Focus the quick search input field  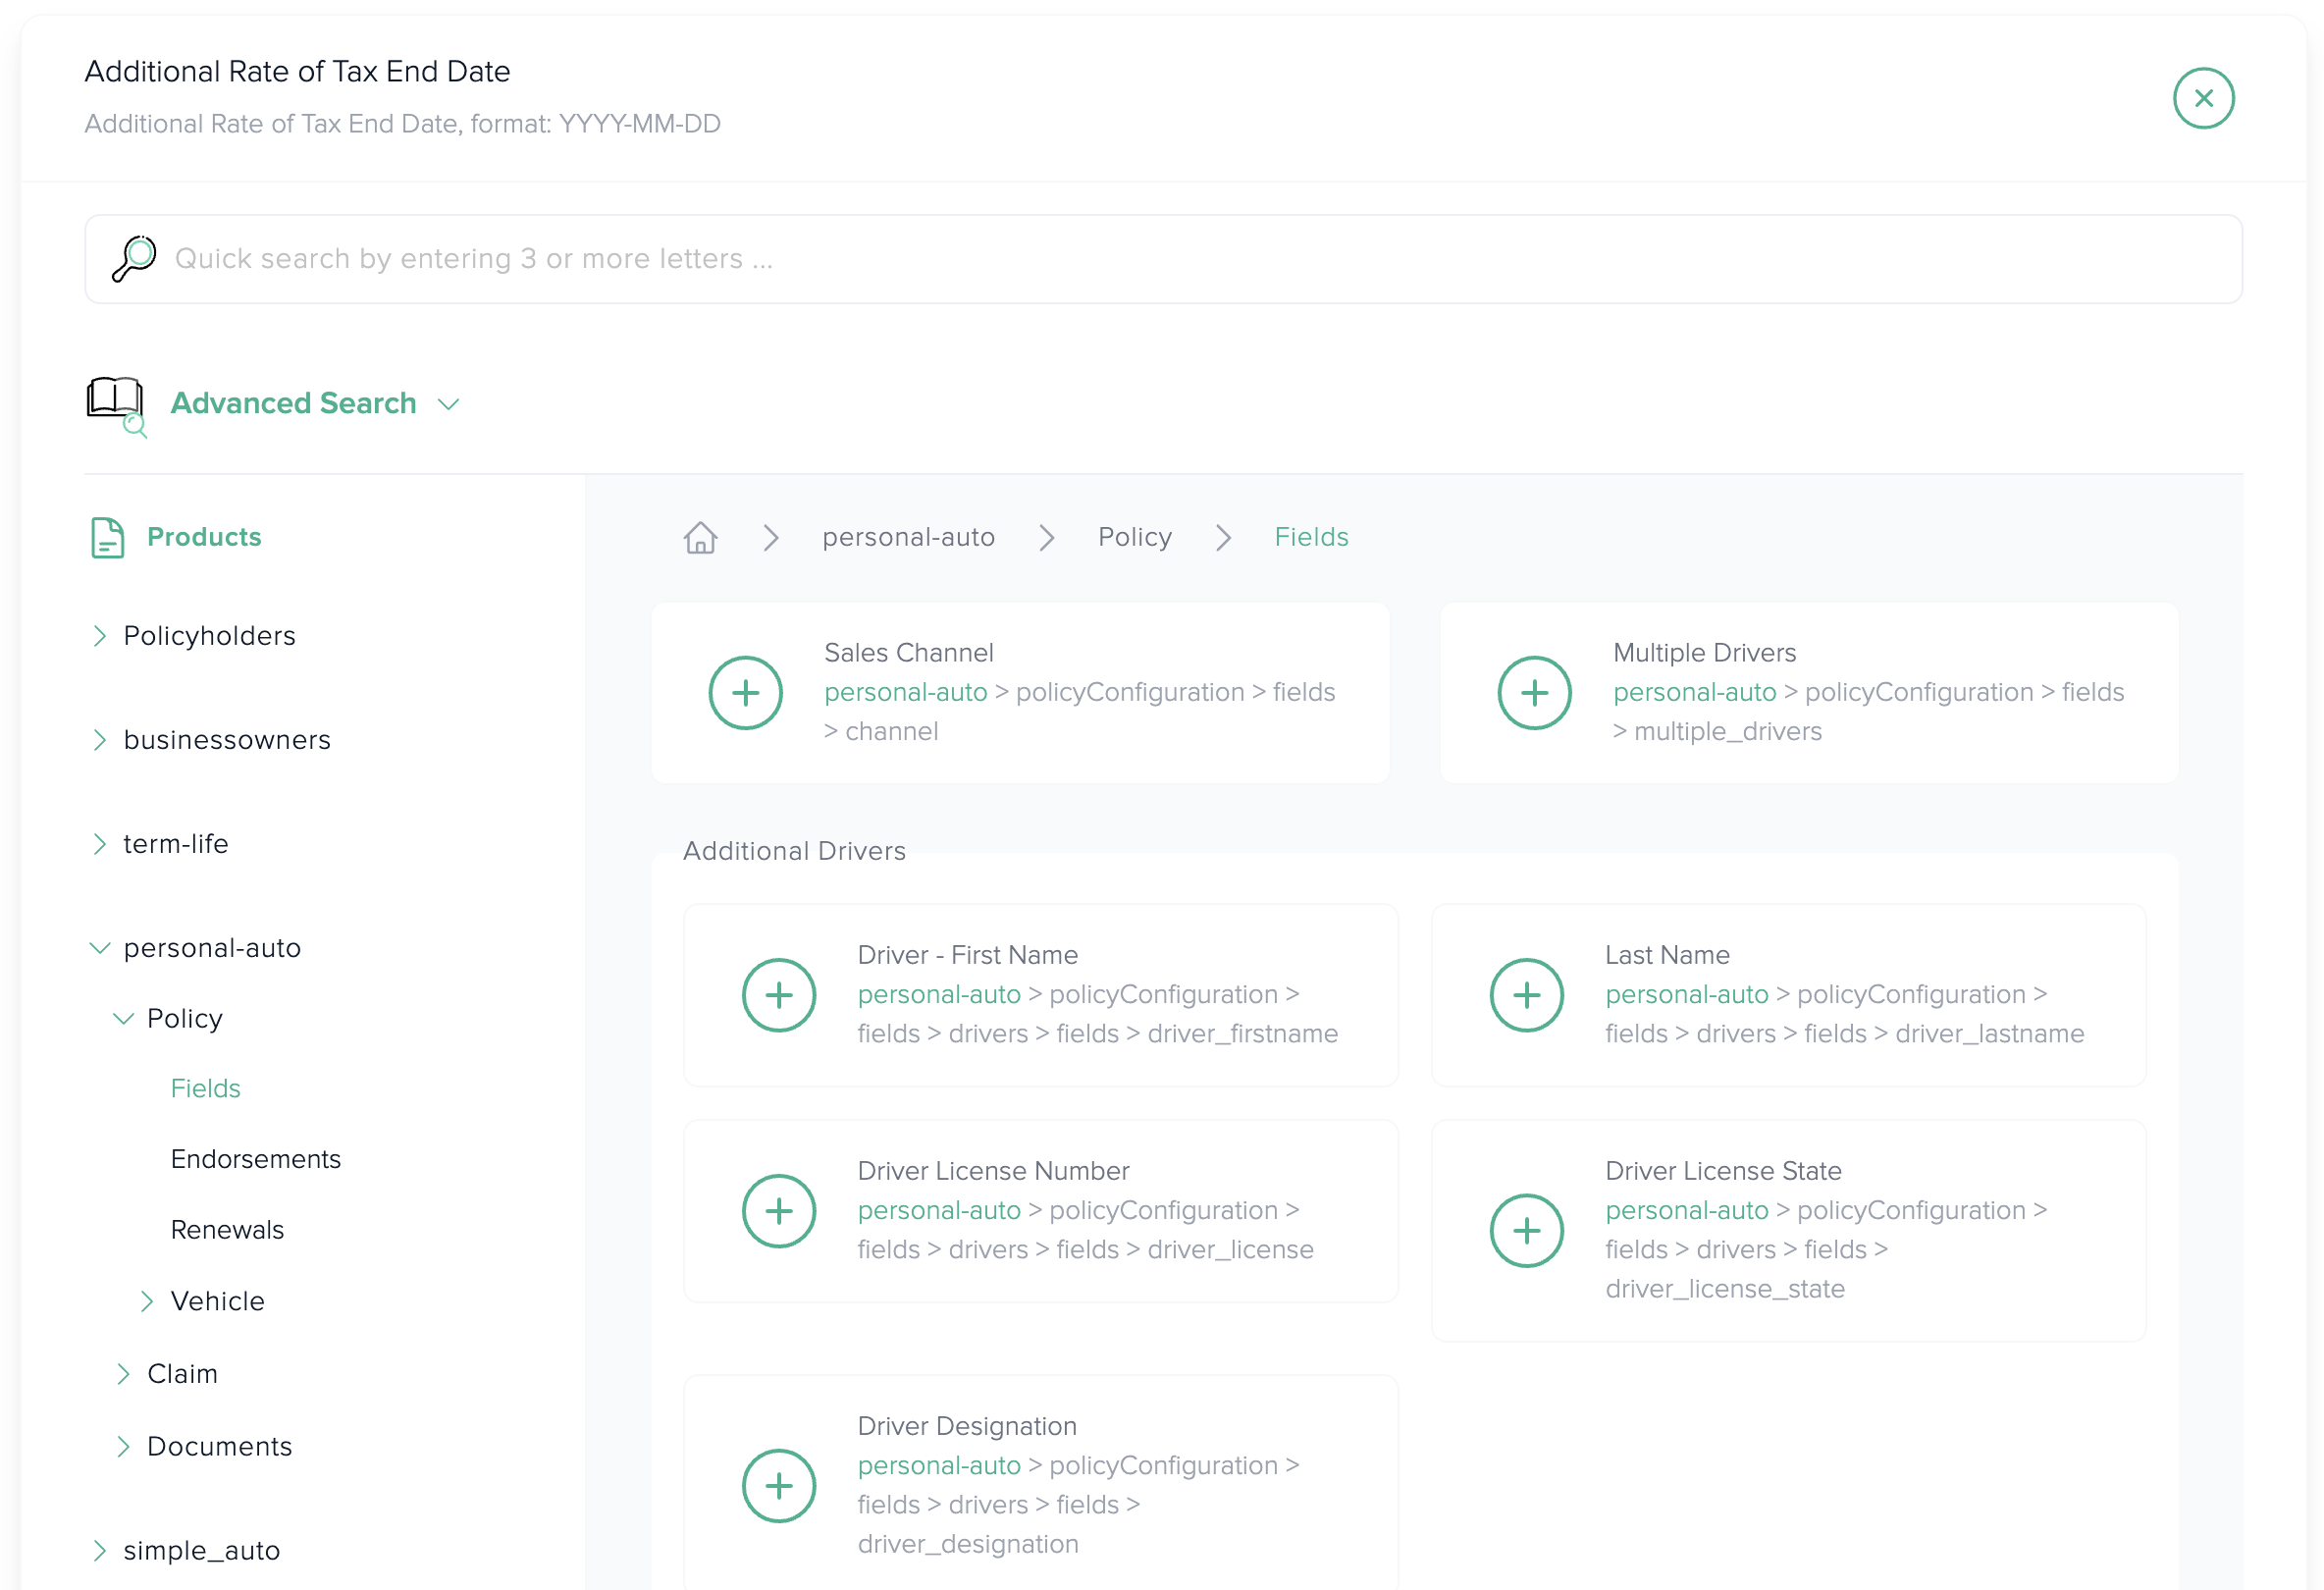click(1163, 259)
